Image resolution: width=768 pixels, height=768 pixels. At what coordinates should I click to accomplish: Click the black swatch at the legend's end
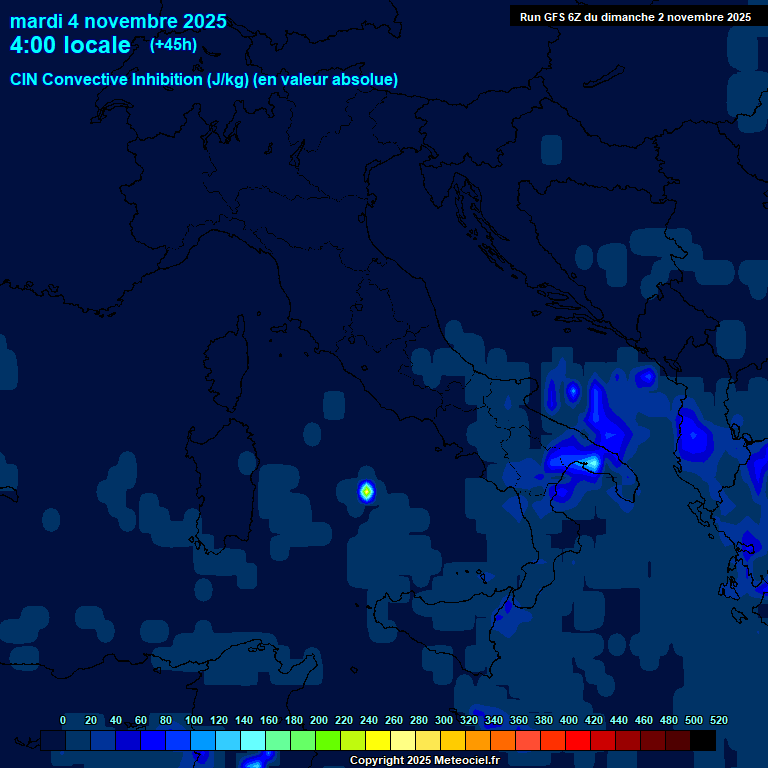pos(703,740)
